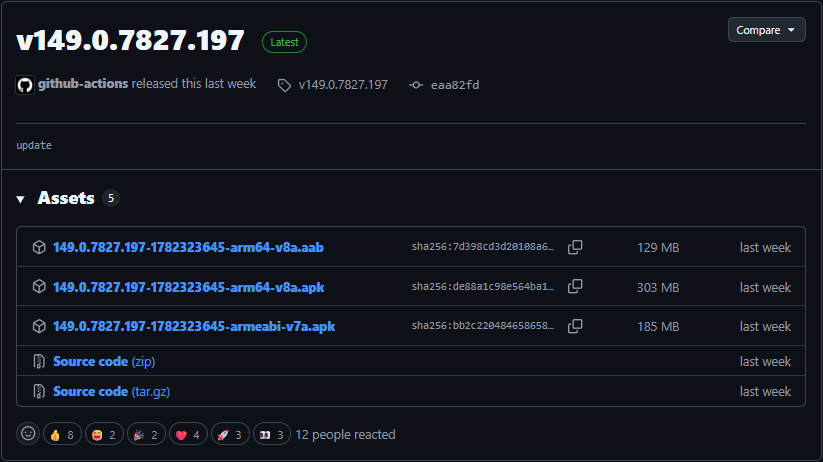The height and width of the screenshot is (462, 823).
Task: Click zip file icon for Source code (zip)
Action: [39, 361]
